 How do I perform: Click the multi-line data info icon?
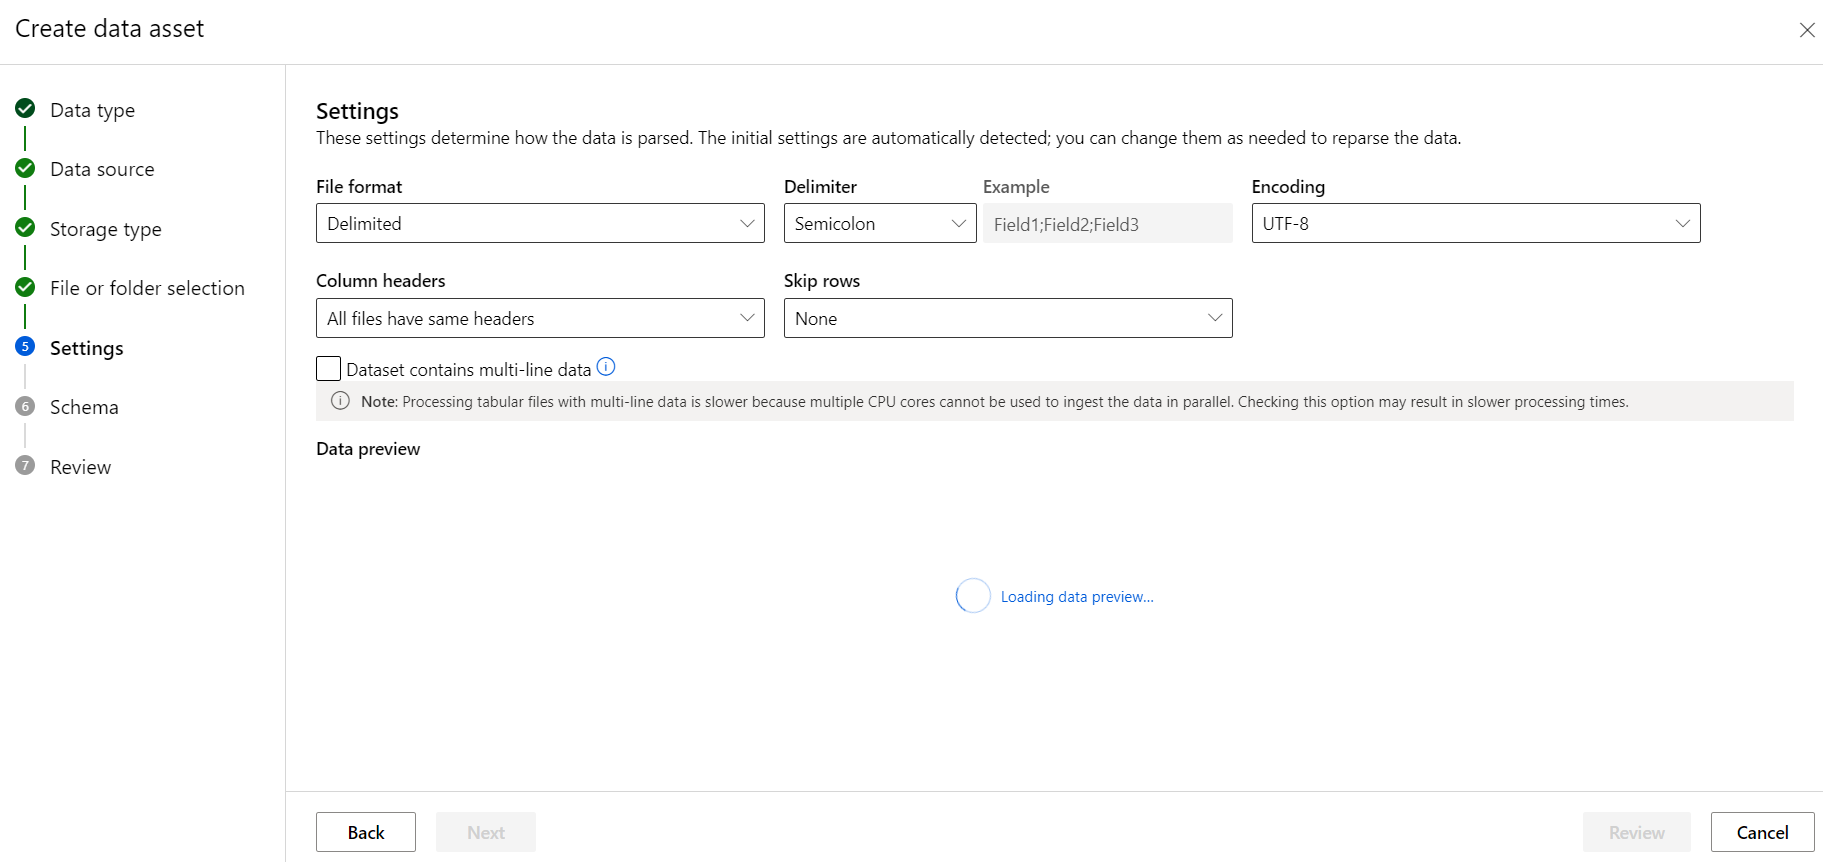click(x=606, y=367)
